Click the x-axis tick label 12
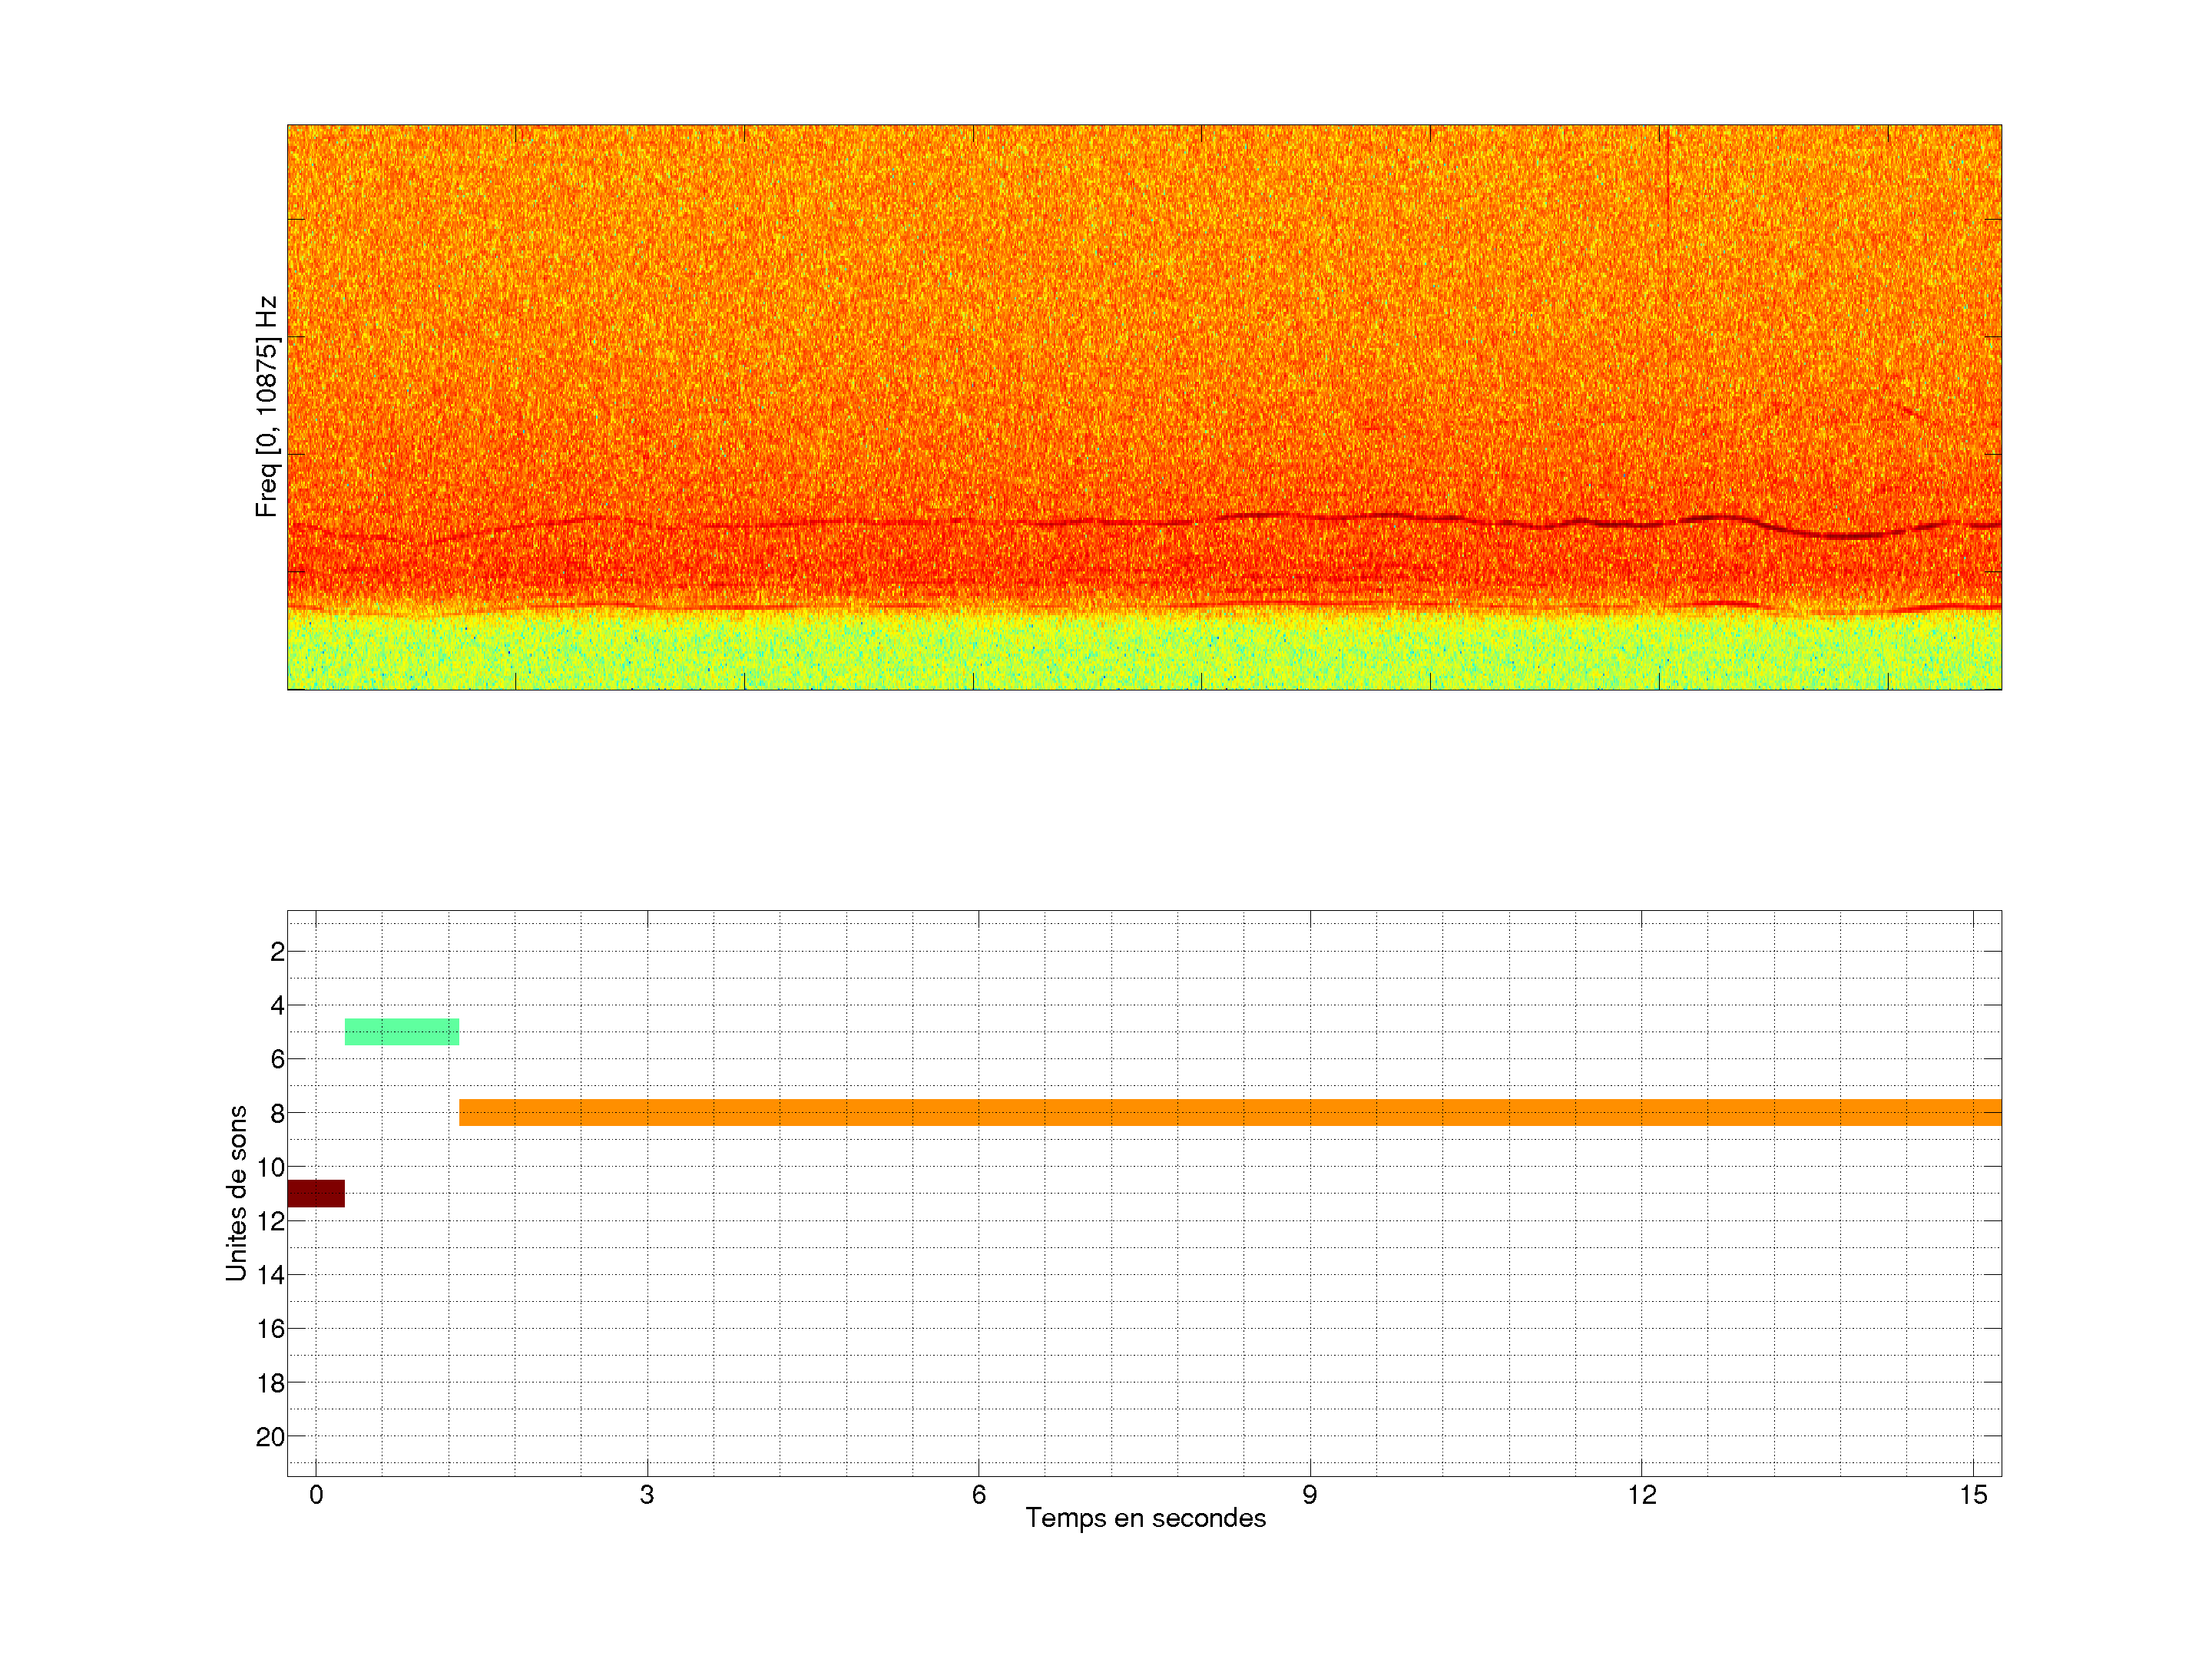The width and height of the screenshot is (2212, 1659). tap(1641, 1495)
